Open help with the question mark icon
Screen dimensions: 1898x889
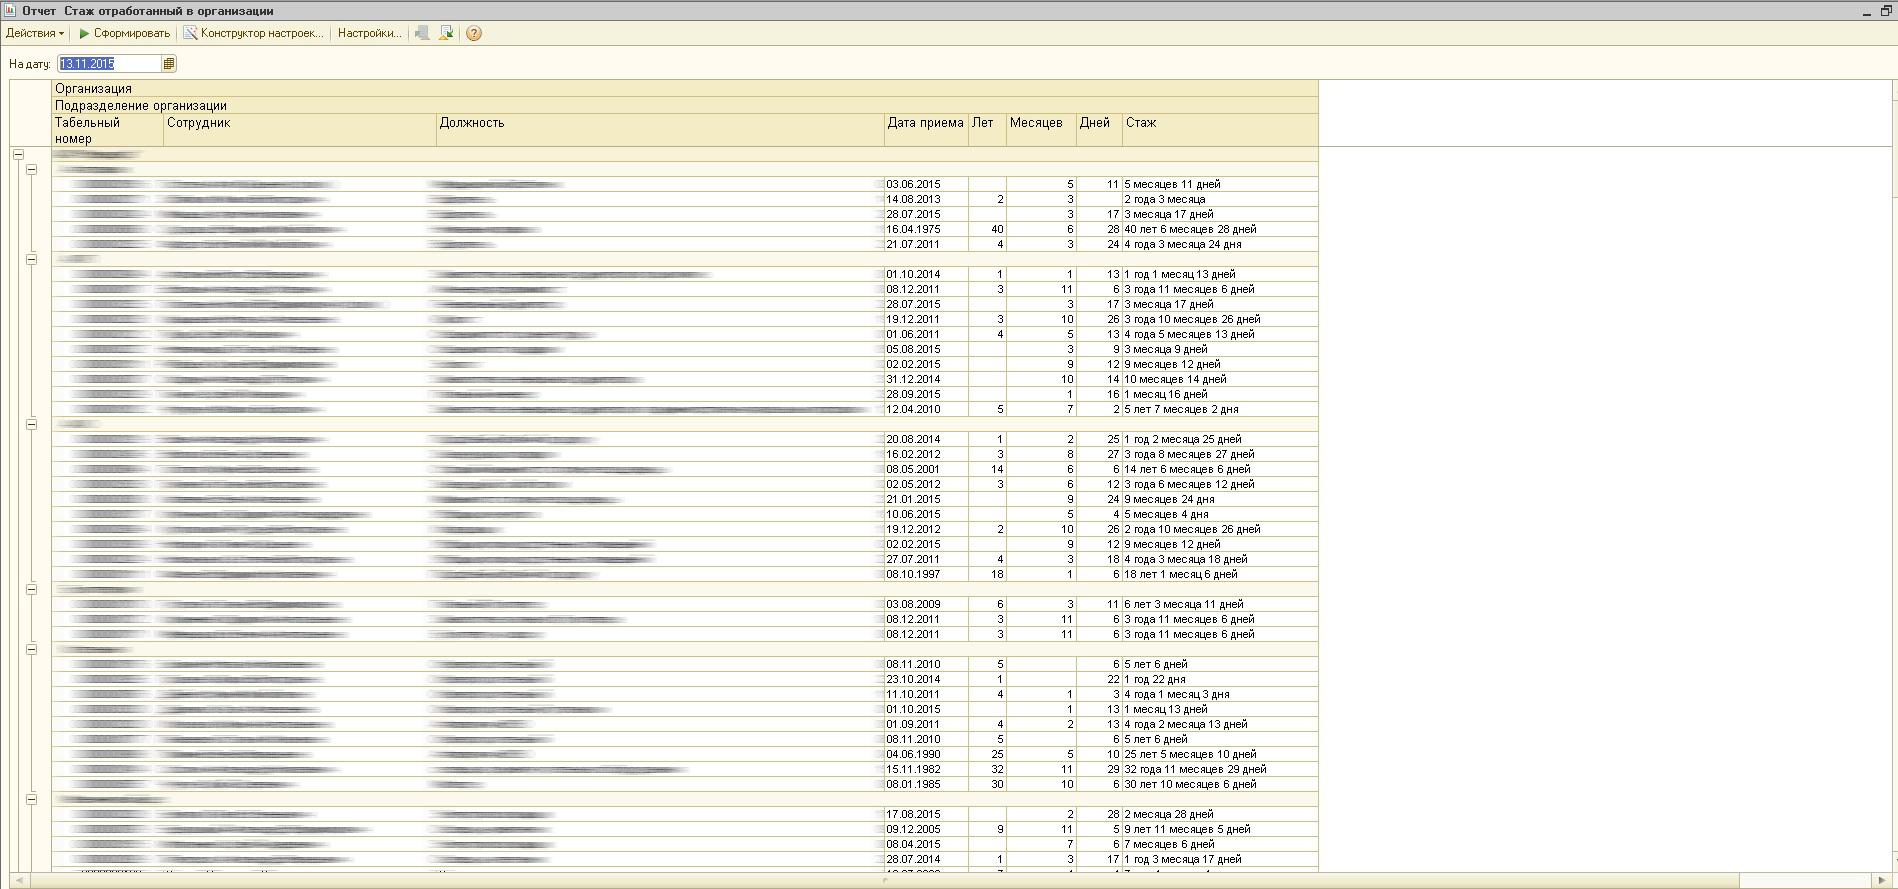[x=474, y=33]
